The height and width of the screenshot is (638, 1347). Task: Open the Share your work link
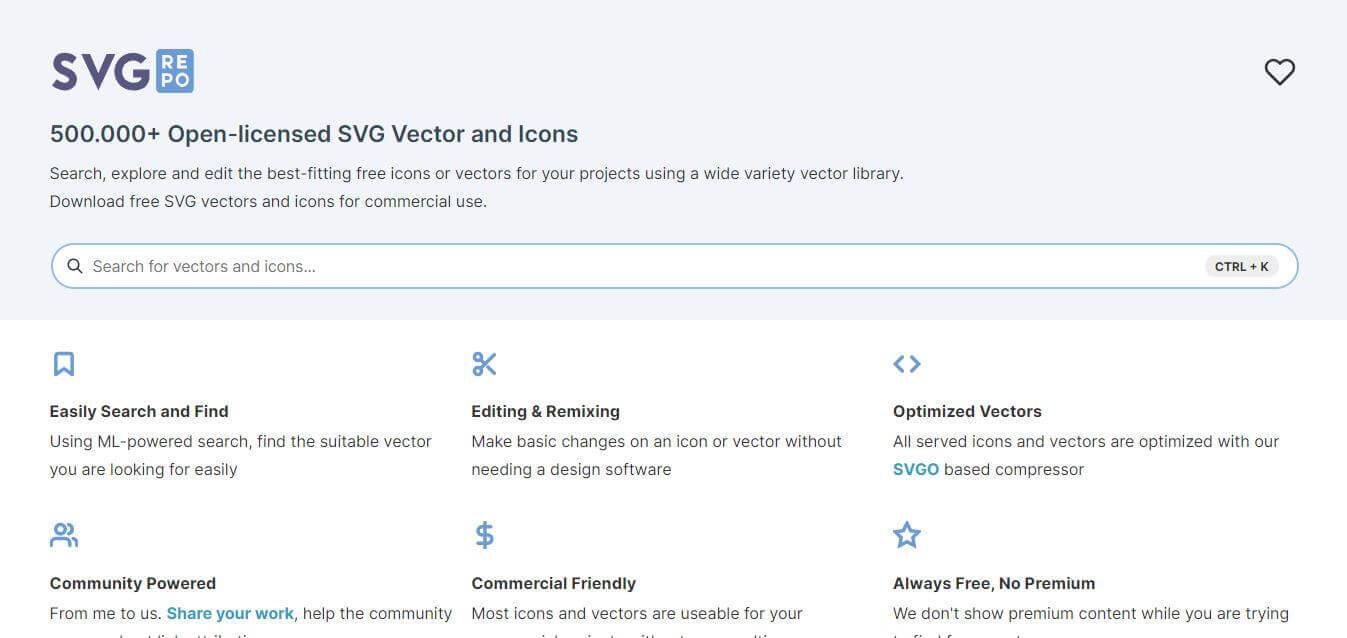tap(229, 613)
